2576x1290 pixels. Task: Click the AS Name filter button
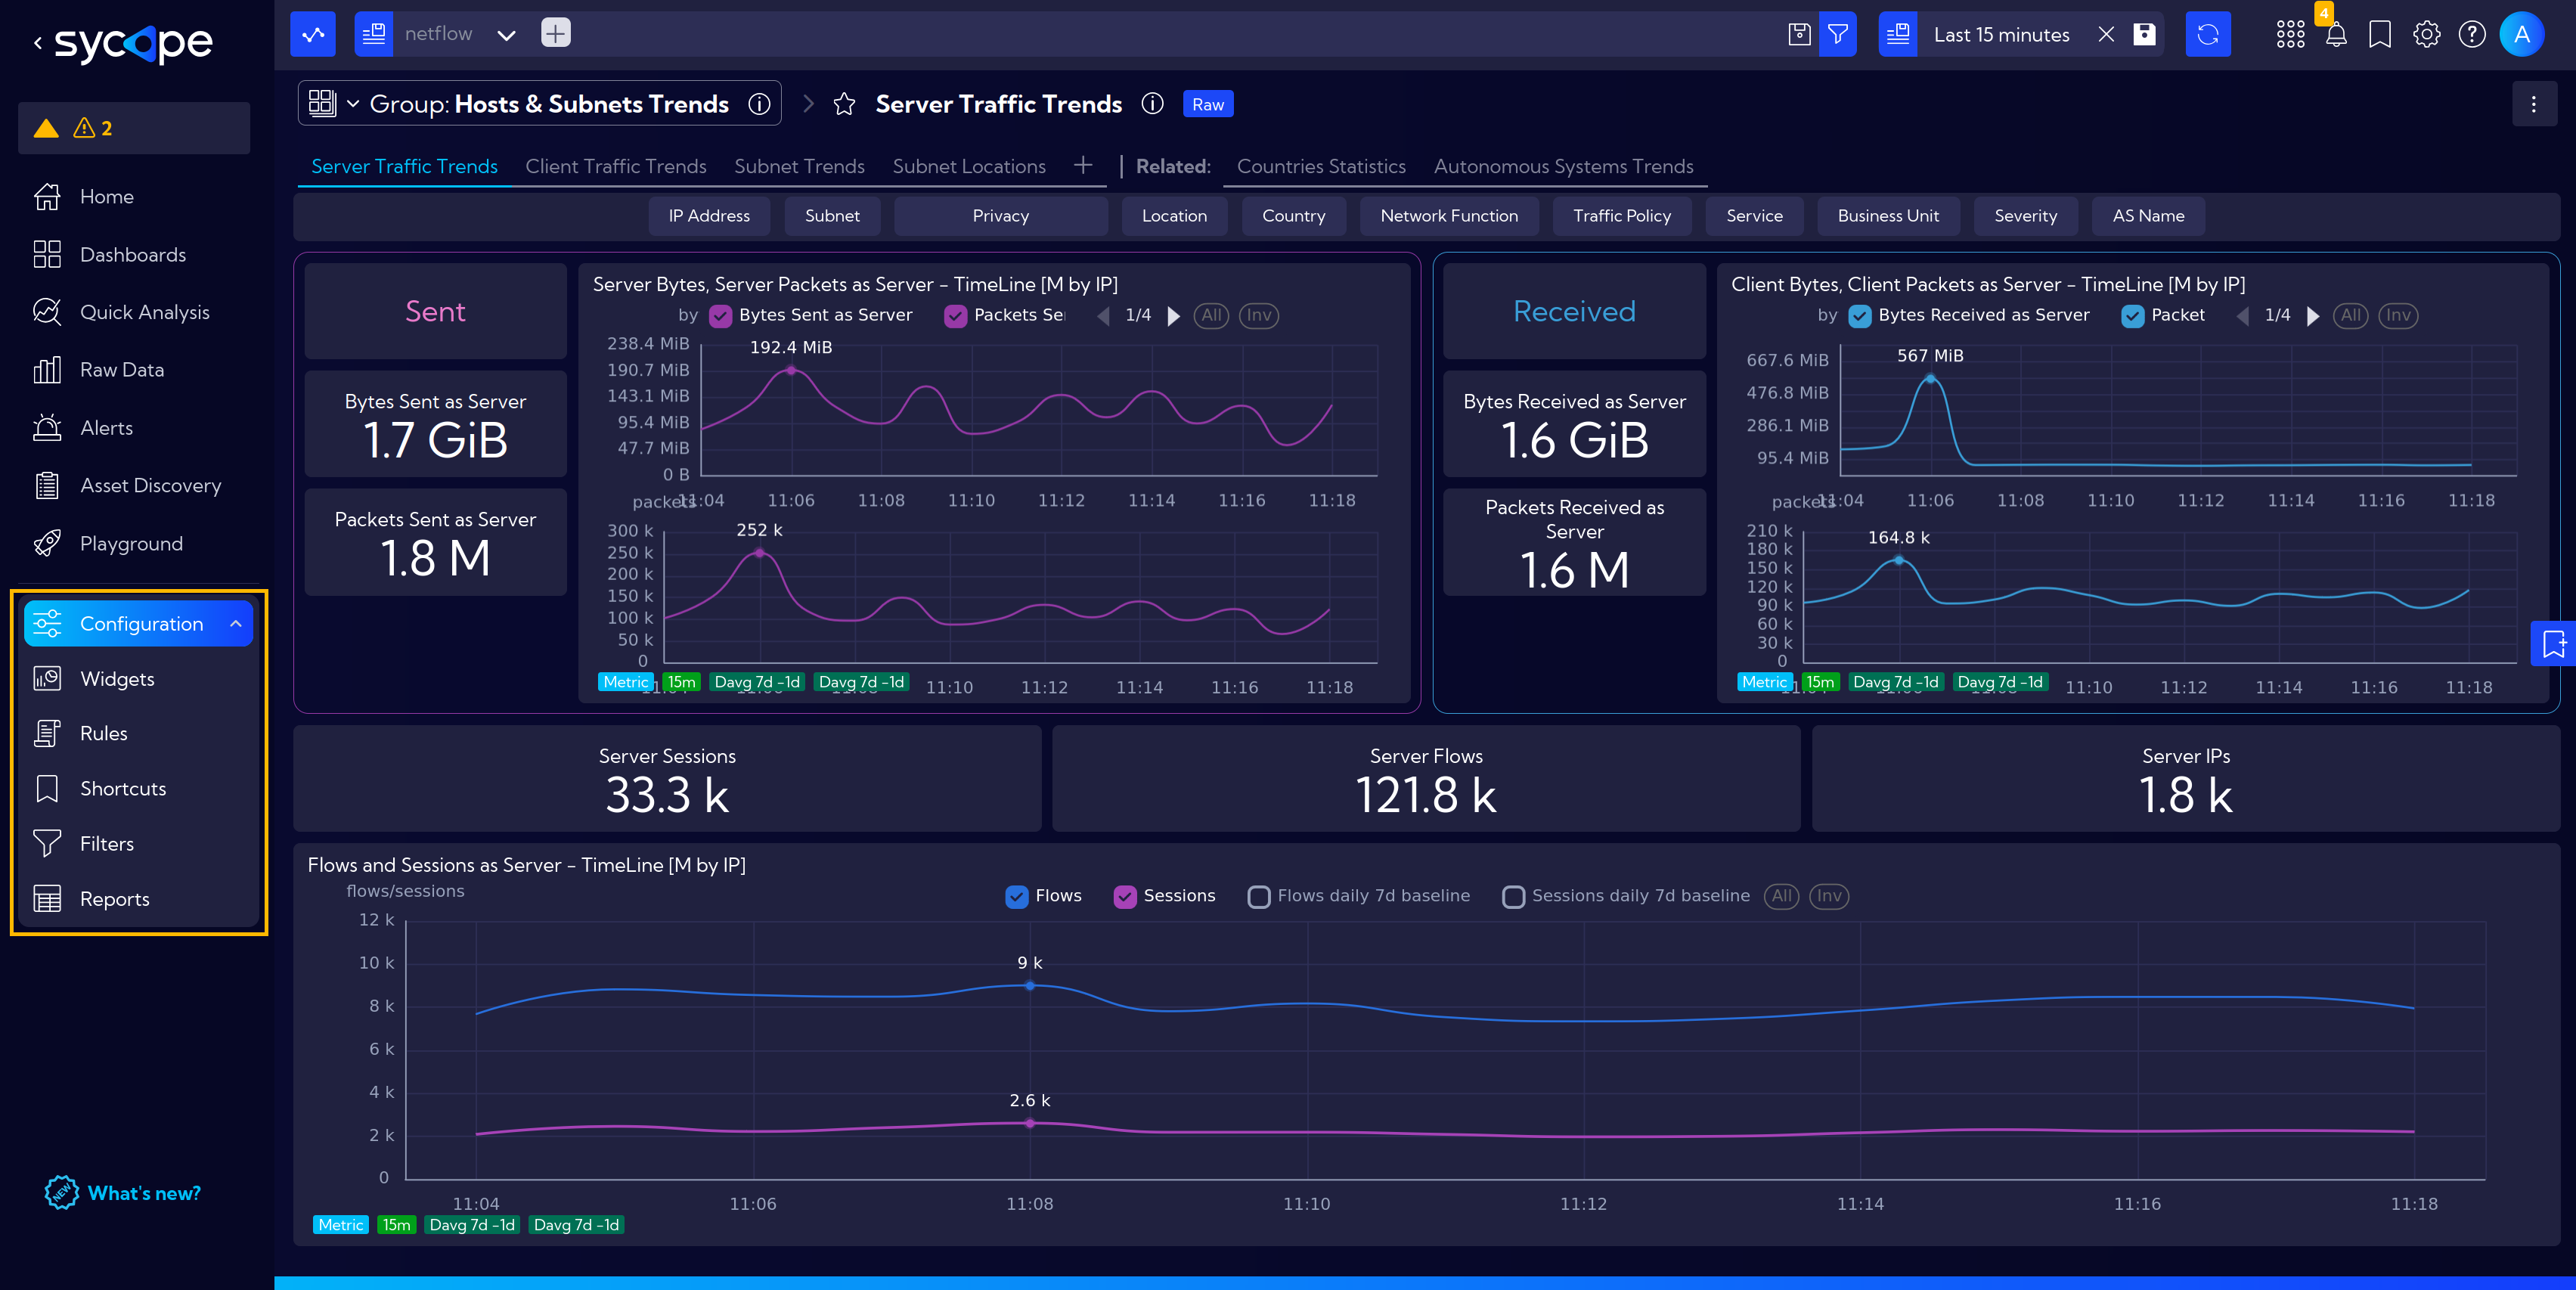coord(2148,216)
